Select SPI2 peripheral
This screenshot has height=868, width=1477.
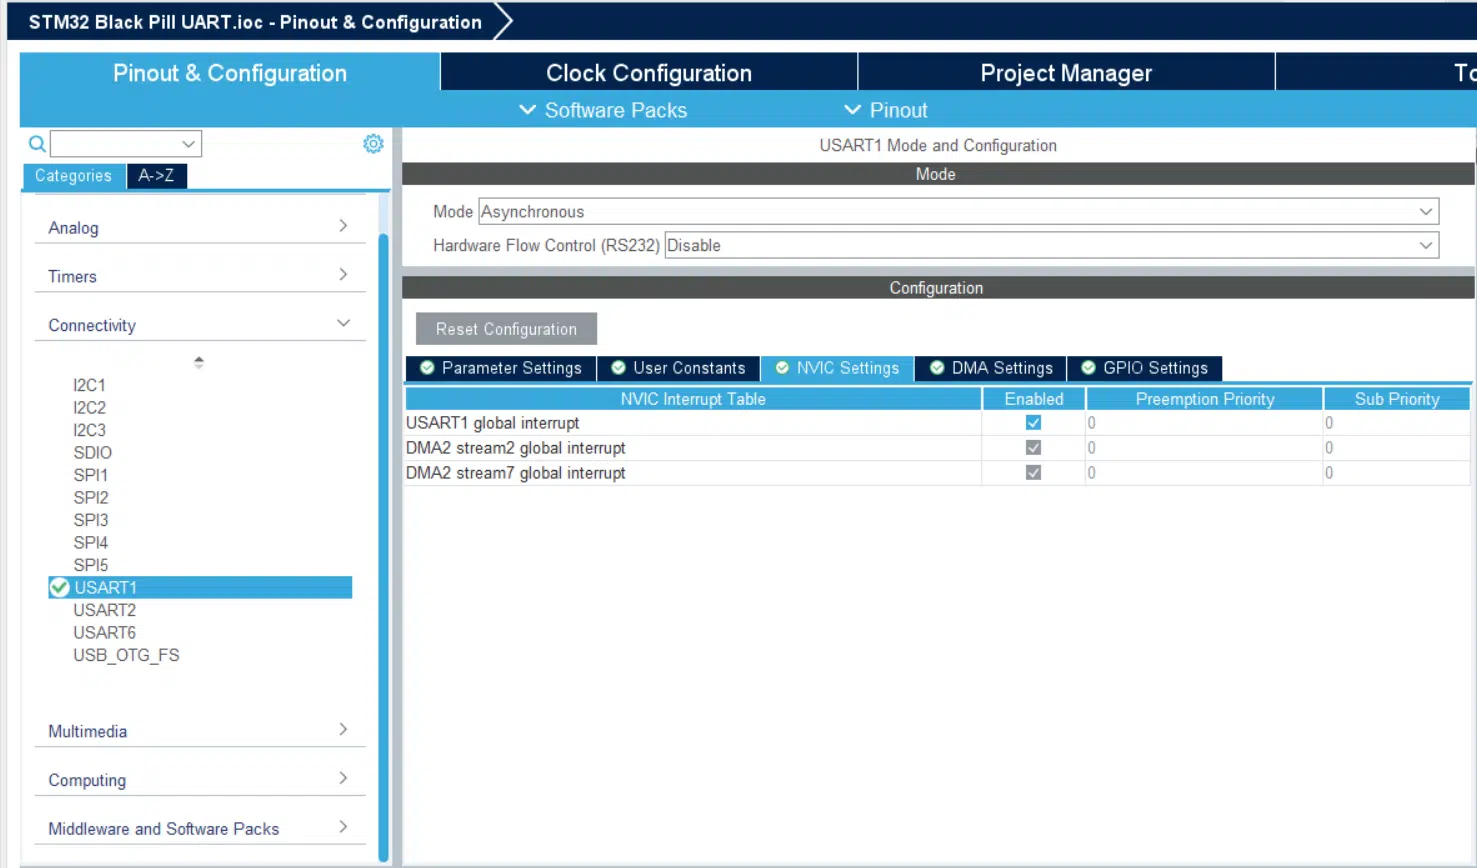coord(90,498)
